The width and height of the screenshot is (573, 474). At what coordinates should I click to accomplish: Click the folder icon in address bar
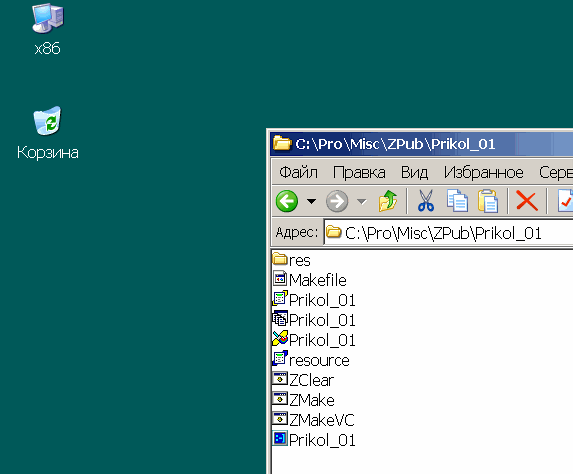[333, 232]
